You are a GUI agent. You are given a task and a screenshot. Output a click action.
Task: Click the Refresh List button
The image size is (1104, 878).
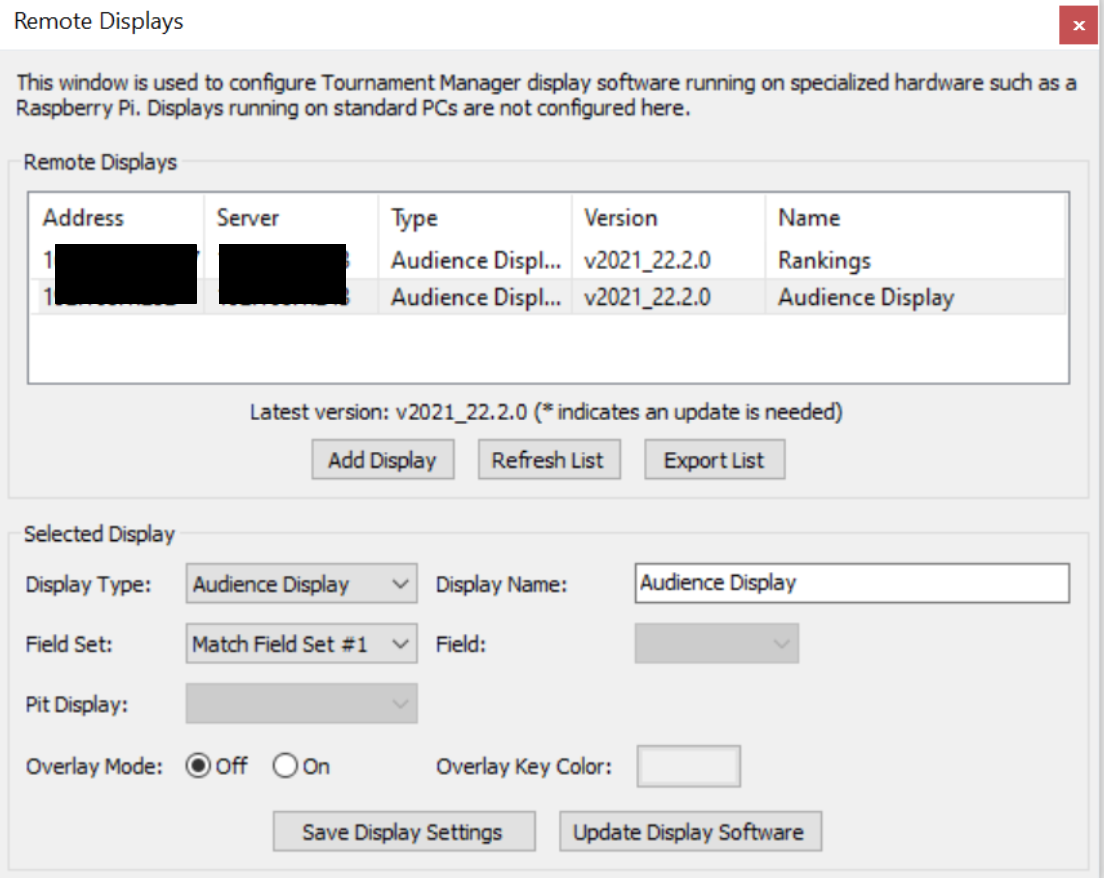[549, 459]
